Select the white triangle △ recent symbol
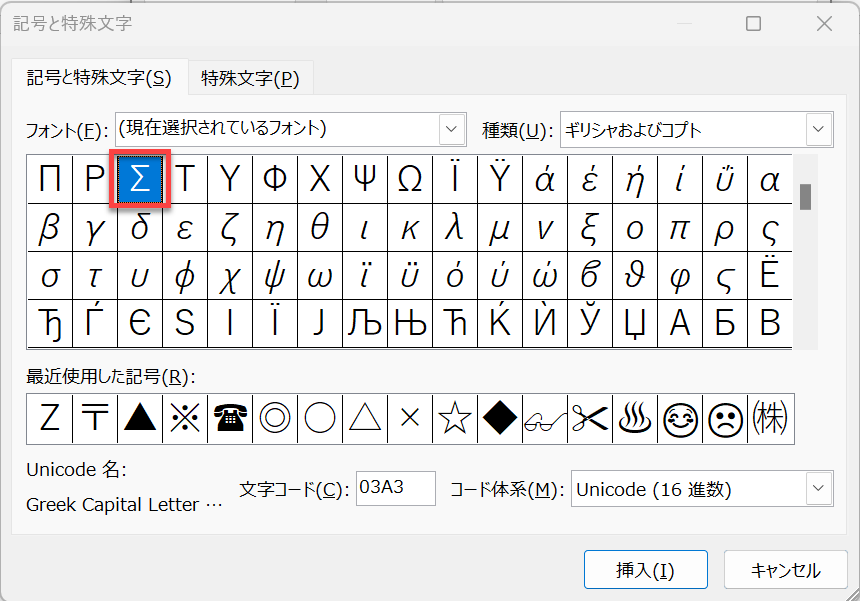Screen dimensions: 860x601 click(365, 418)
